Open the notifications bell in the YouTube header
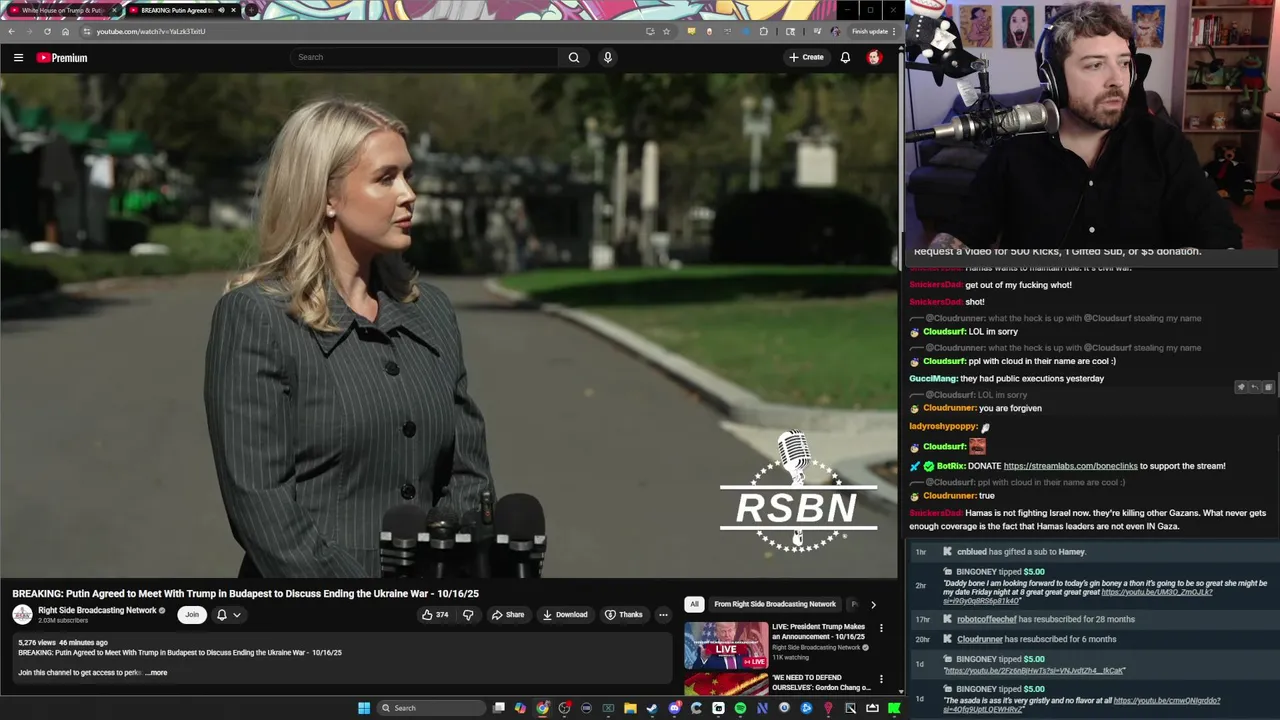The image size is (1280, 720). [x=845, y=57]
